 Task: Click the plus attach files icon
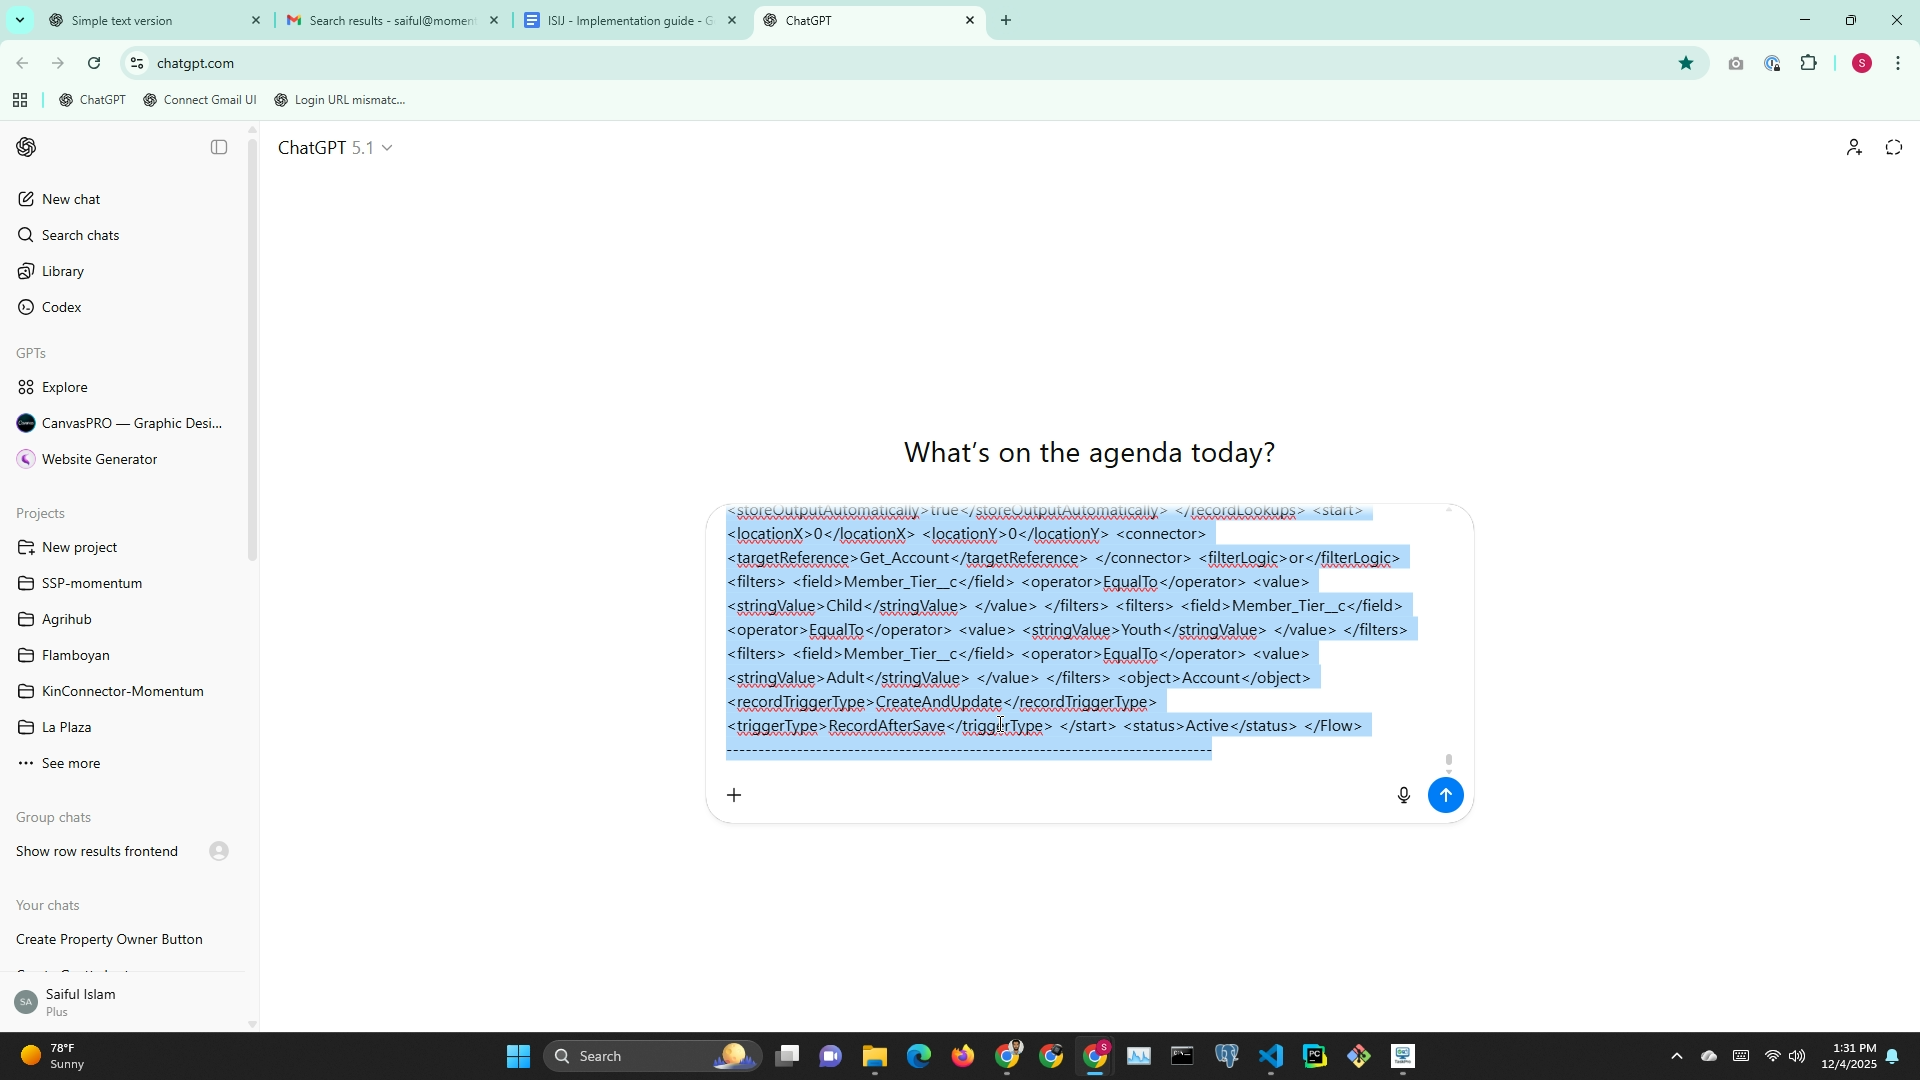734,795
